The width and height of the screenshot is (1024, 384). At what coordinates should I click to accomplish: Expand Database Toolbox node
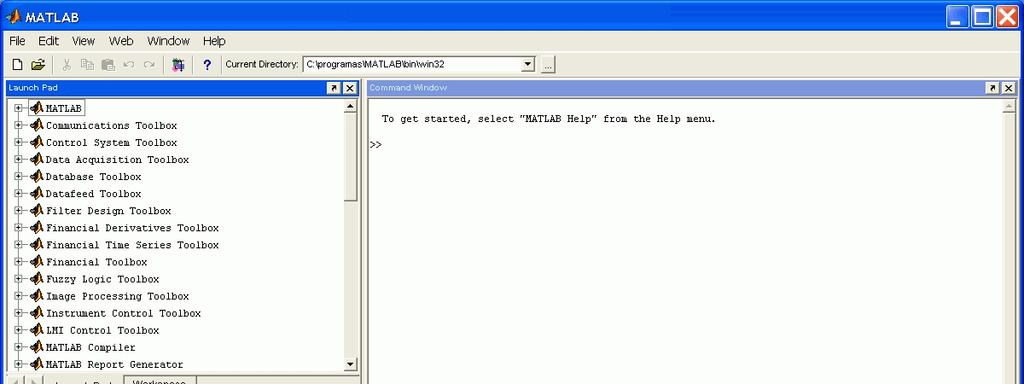(18, 176)
